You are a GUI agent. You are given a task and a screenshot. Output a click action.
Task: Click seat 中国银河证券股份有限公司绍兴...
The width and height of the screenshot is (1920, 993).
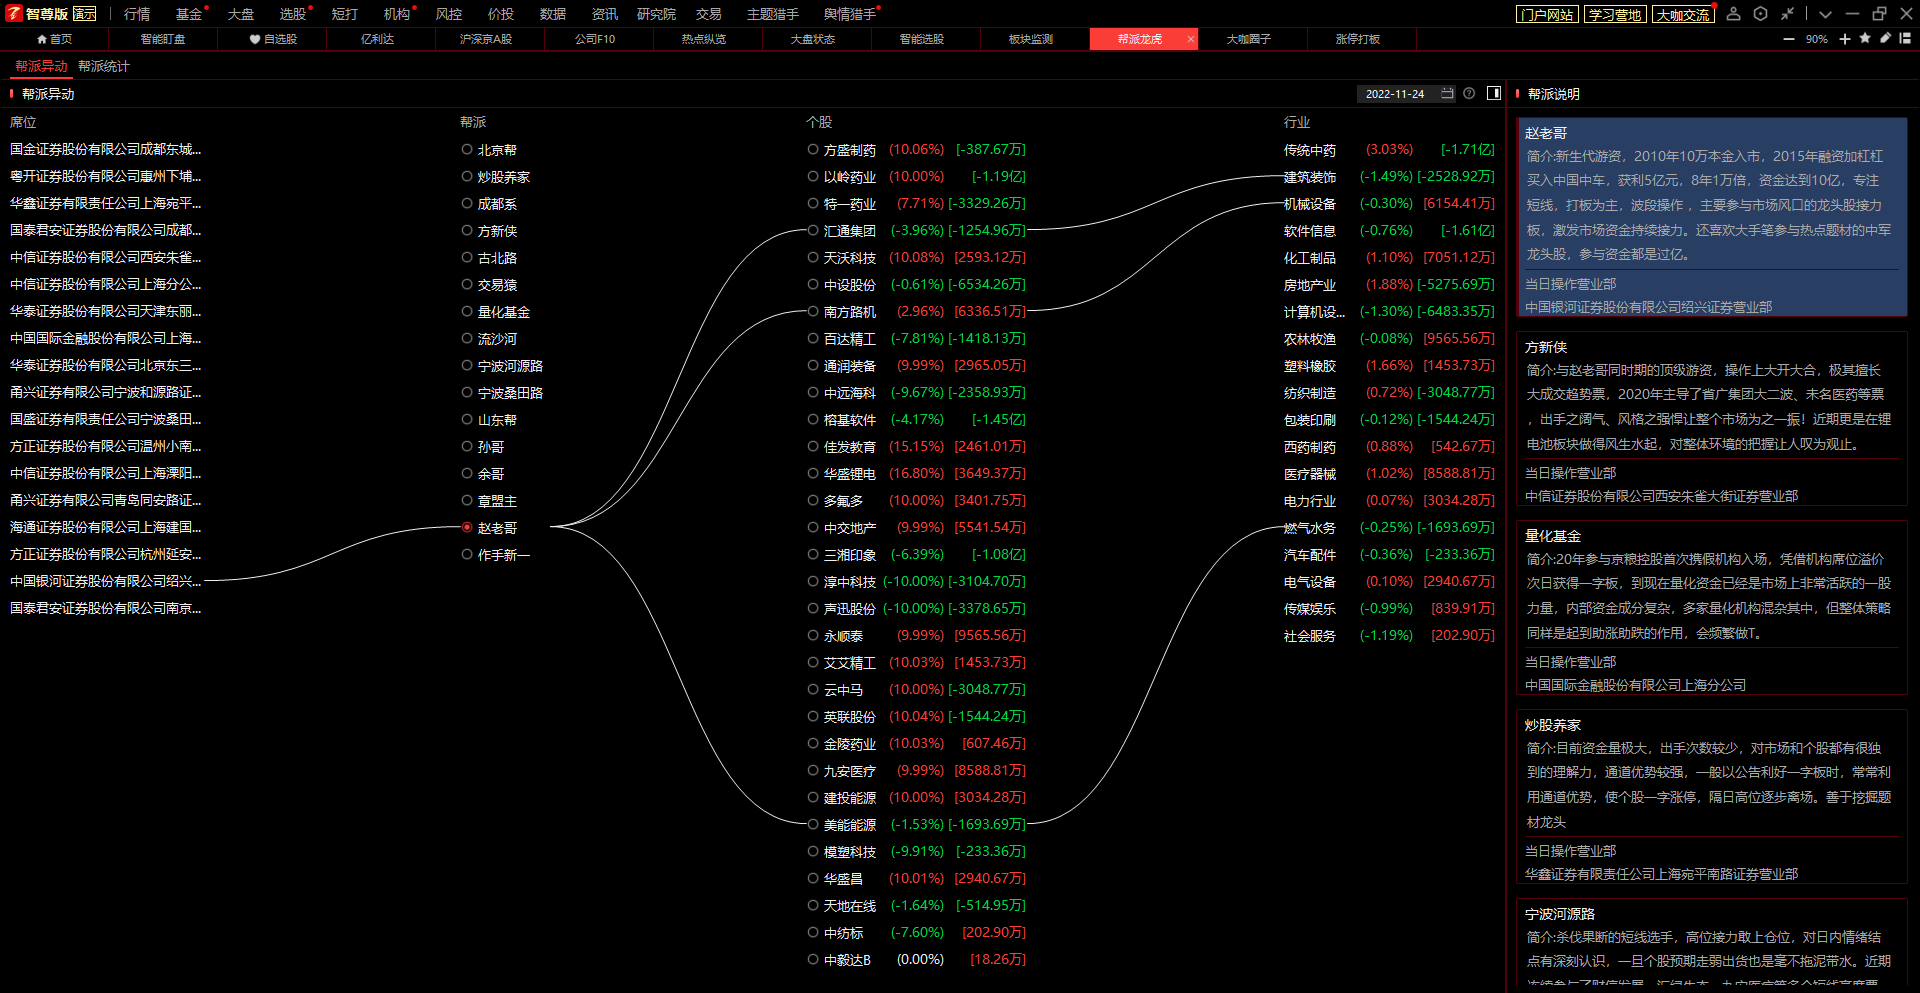[105, 581]
